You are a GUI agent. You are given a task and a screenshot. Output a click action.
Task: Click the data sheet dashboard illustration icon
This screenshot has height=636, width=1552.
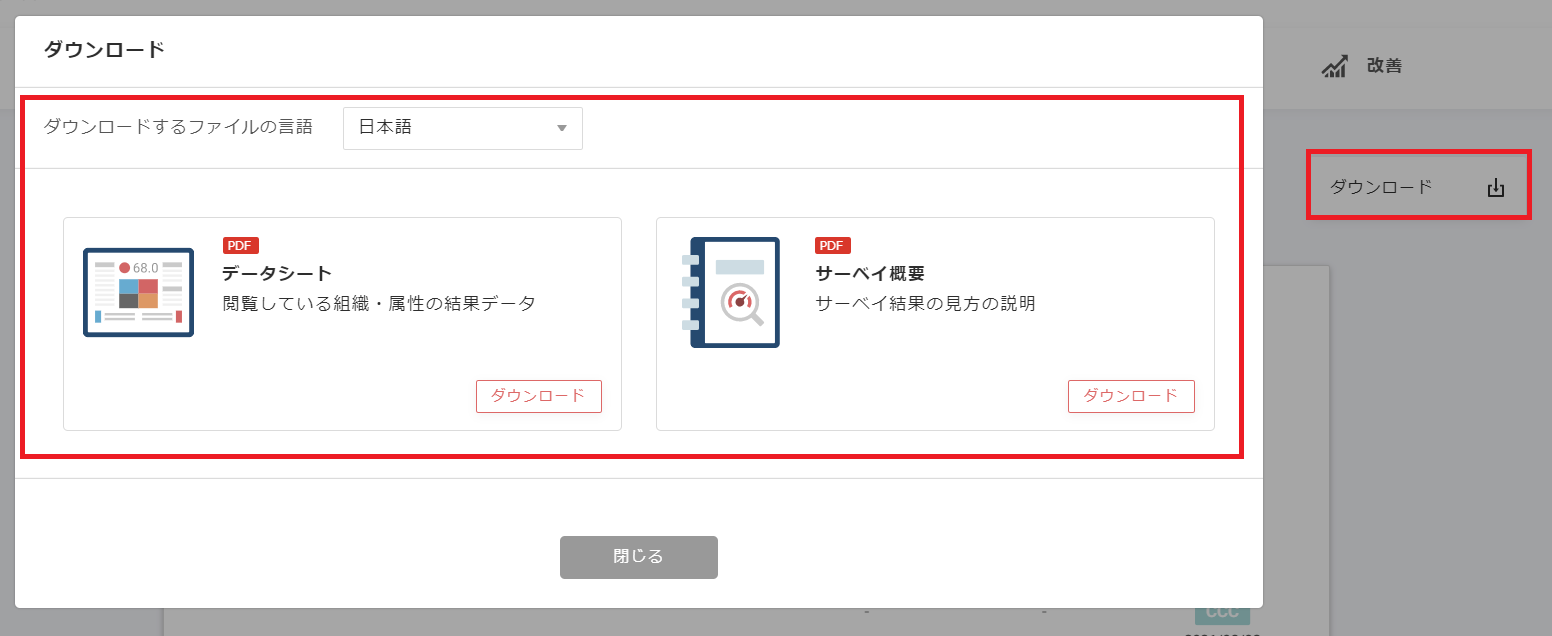[138, 292]
